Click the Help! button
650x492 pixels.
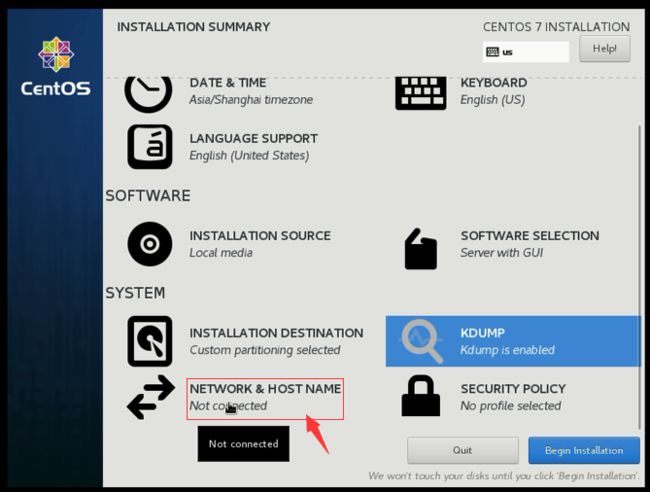coord(605,48)
